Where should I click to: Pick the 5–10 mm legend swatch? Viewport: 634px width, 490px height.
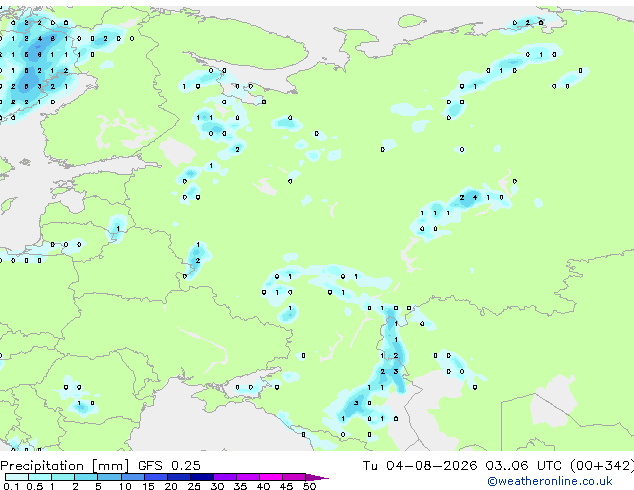(x=110, y=477)
